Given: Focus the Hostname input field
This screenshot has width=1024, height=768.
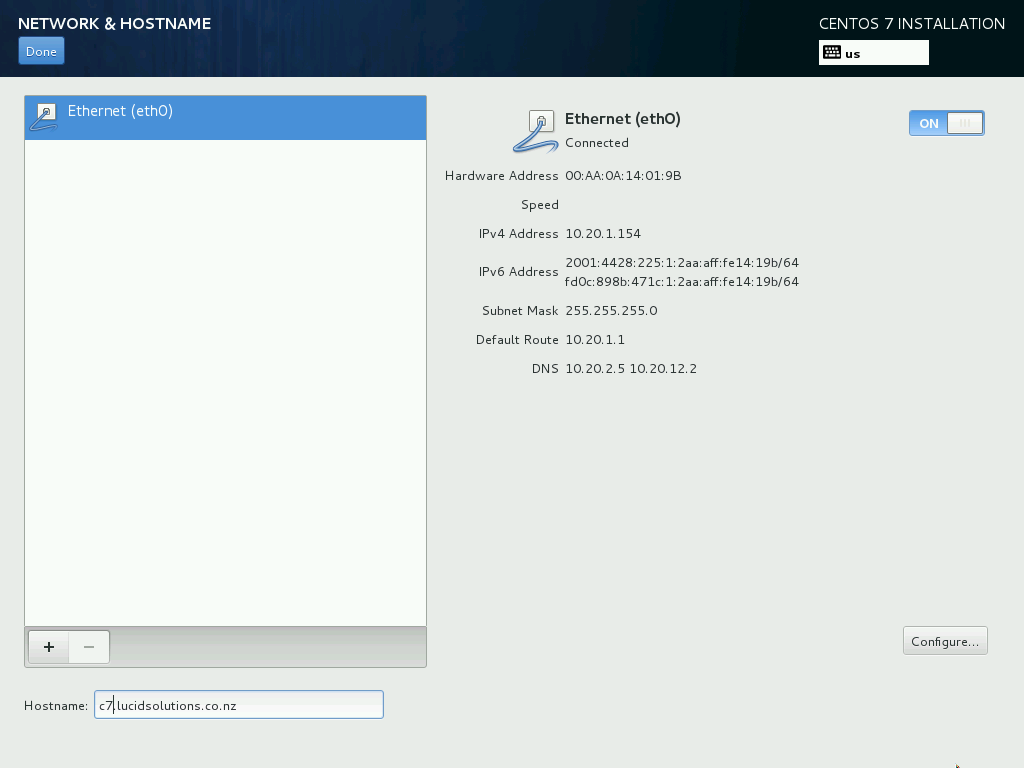Looking at the screenshot, I should tap(238, 705).
